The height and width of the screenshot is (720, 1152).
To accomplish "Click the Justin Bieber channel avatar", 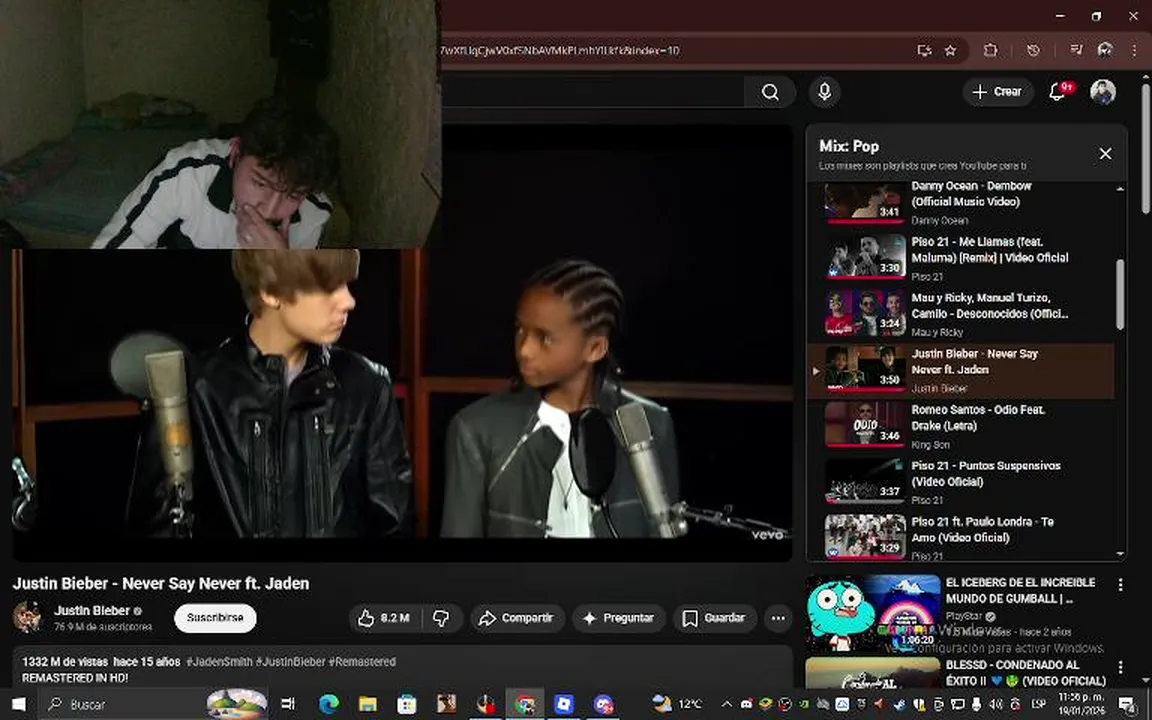I will click(x=27, y=616).
